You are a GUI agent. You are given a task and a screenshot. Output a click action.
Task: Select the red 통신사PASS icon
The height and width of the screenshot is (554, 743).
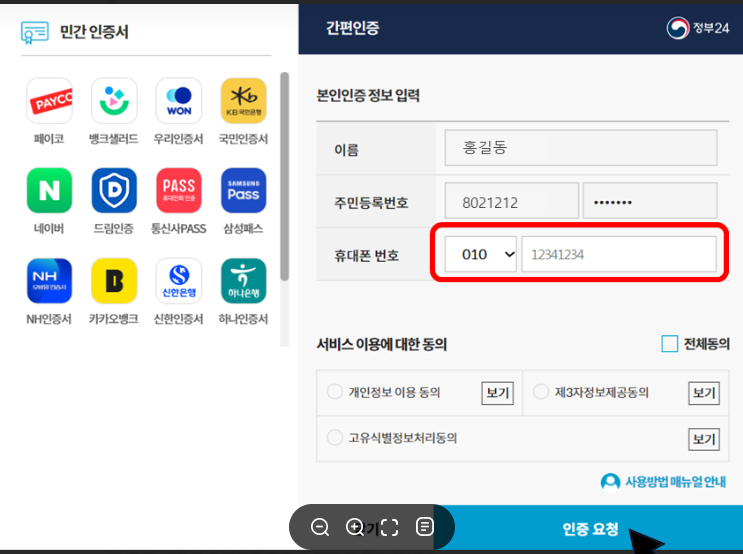(x=179, y=191)
